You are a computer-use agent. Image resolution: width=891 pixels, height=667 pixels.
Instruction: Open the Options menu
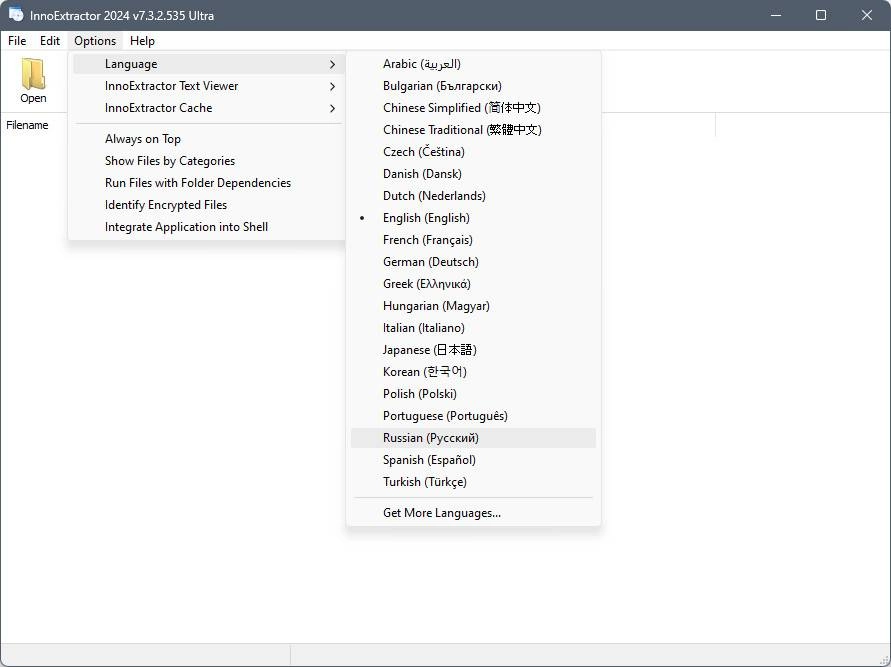(x=95, y=41)
